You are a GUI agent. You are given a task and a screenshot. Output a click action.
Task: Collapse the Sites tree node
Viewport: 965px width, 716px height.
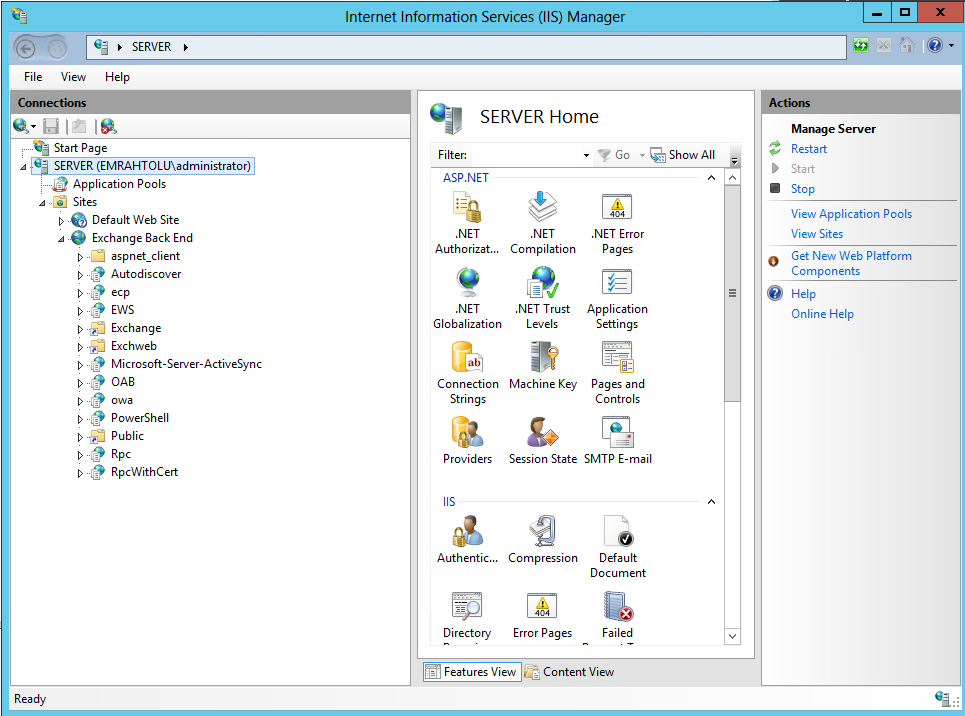pos(42,203)
